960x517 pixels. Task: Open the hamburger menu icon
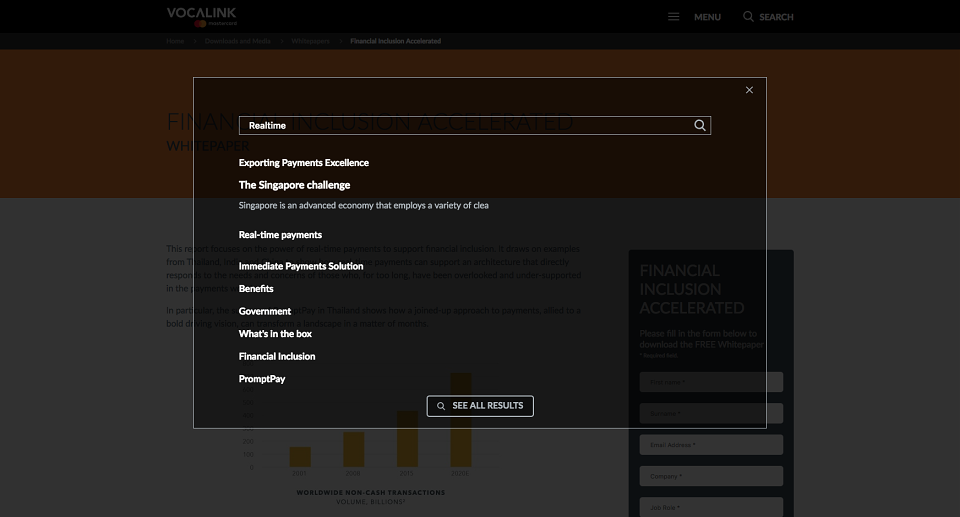coord(673,17)
